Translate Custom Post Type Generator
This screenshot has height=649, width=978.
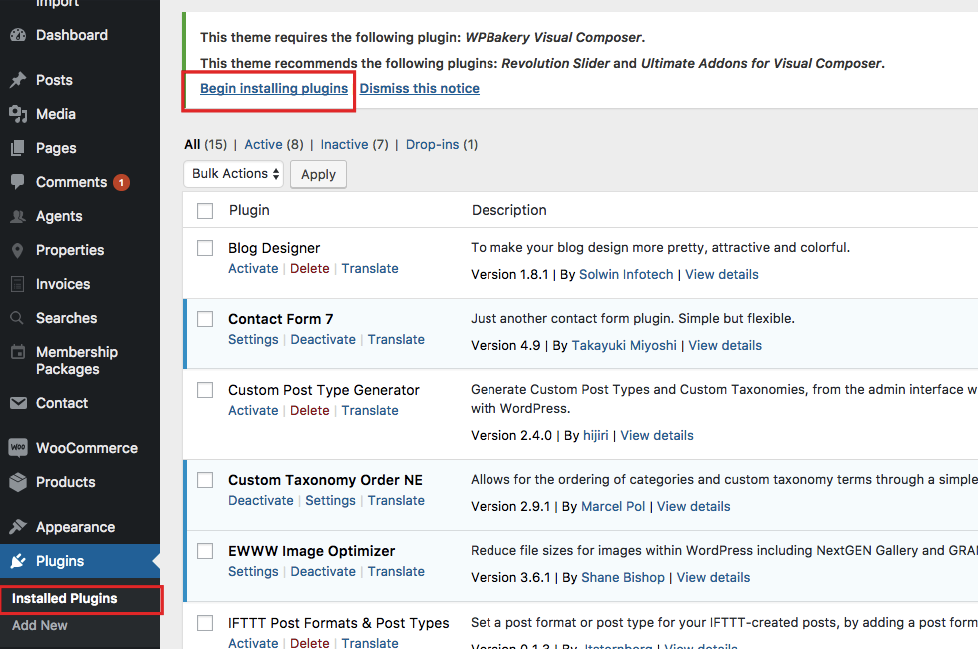coord(370,410)
